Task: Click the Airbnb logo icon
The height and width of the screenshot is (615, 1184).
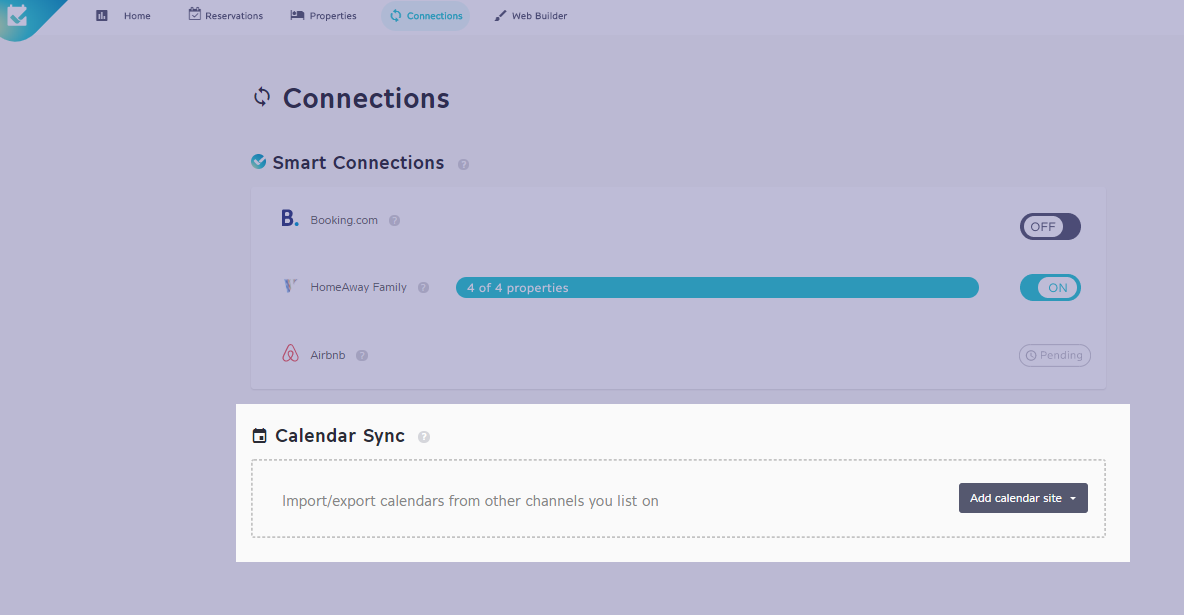Action: (291, 353)
